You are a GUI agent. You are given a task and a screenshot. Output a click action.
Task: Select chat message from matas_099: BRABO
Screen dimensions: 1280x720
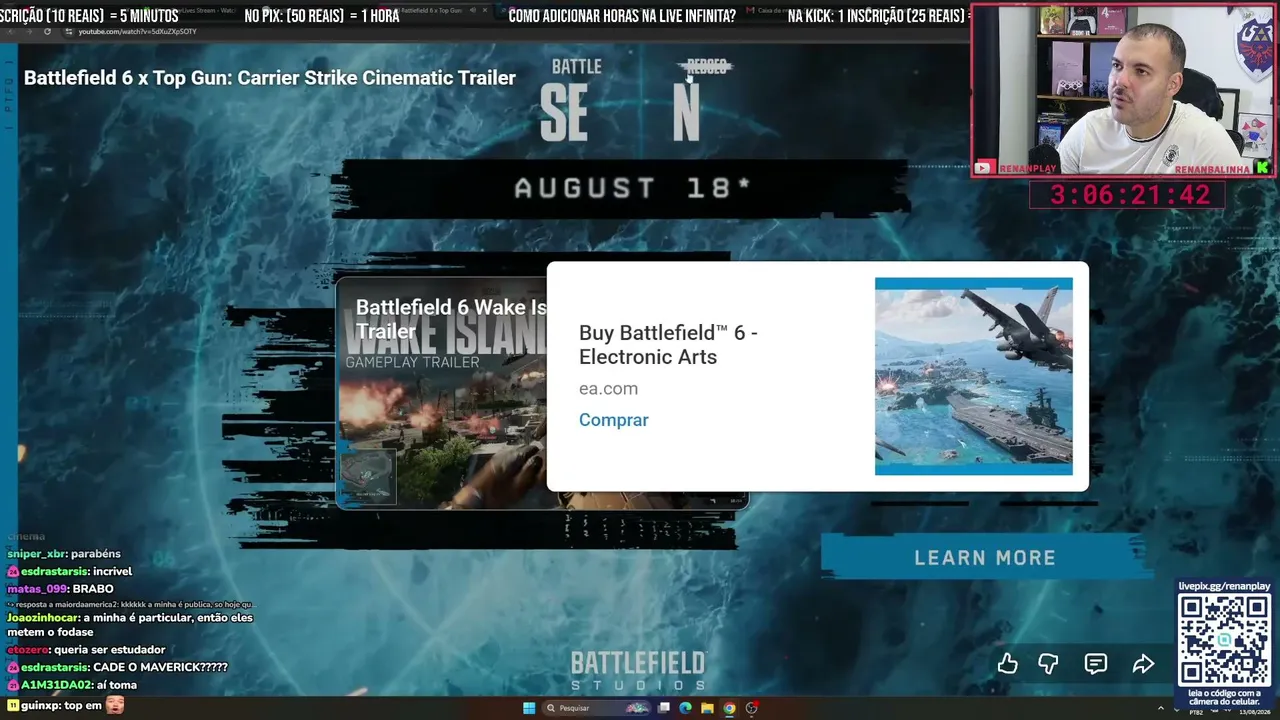click(x=60, y=589)
